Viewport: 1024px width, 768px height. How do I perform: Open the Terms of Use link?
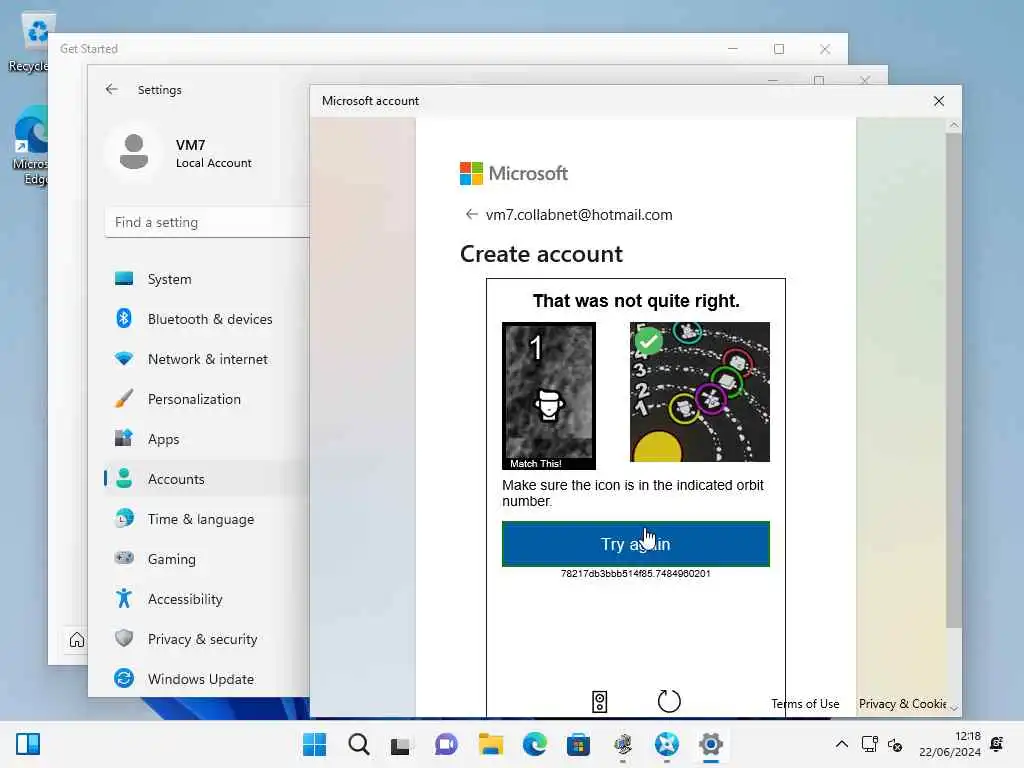point(805,703)
